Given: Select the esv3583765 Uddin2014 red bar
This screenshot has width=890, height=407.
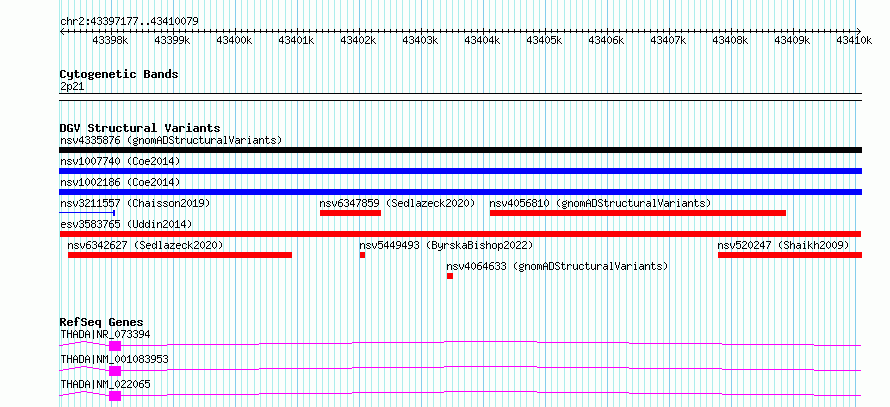Looking at the screenshot, I should (460, 234).
